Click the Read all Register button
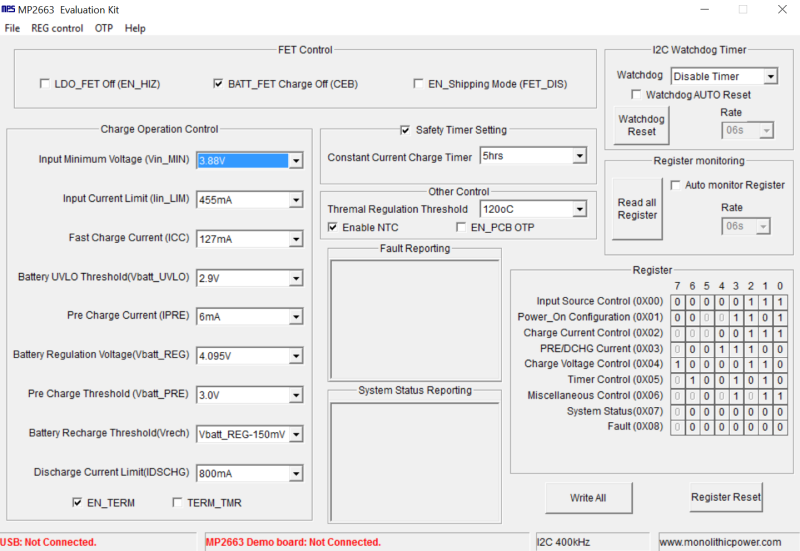 [637, 209]
